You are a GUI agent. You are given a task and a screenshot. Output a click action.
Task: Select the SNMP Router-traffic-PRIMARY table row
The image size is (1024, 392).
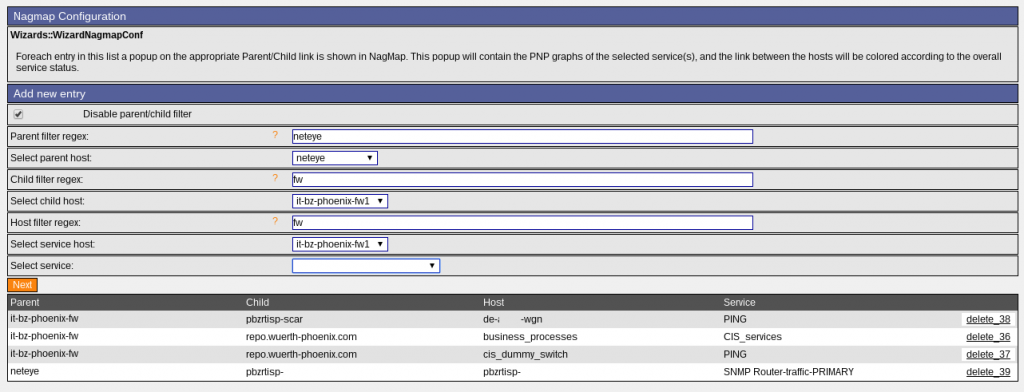point(512,372)
